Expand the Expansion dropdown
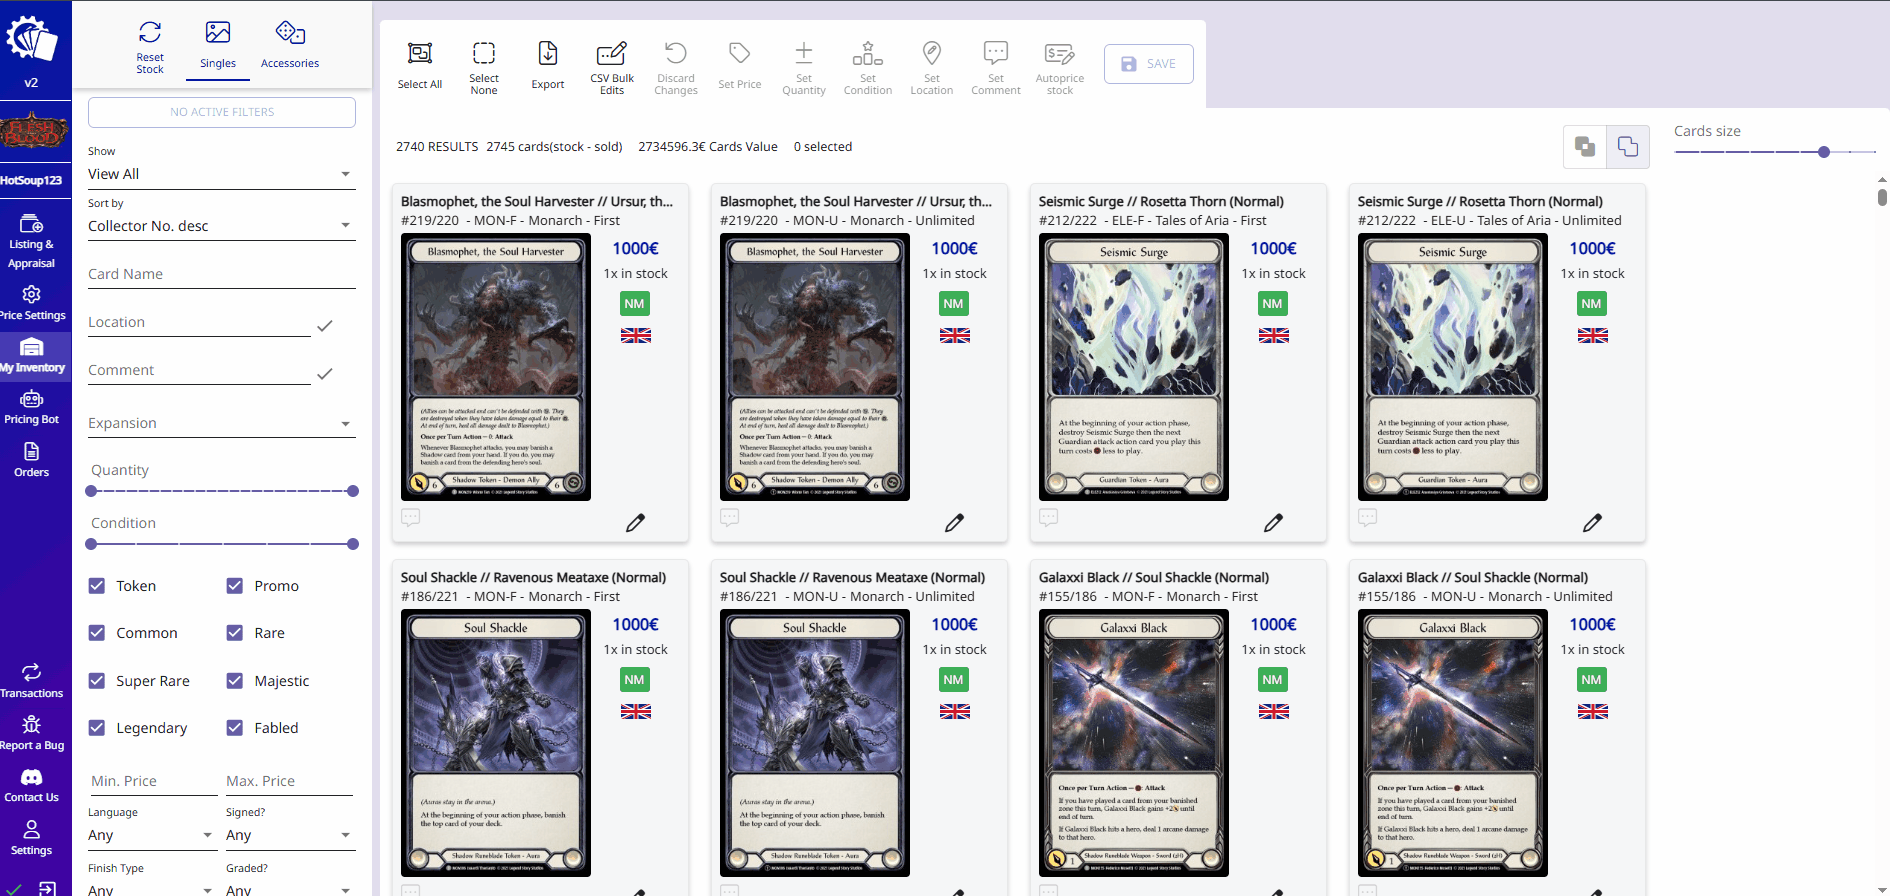 (x=221, y=423)
